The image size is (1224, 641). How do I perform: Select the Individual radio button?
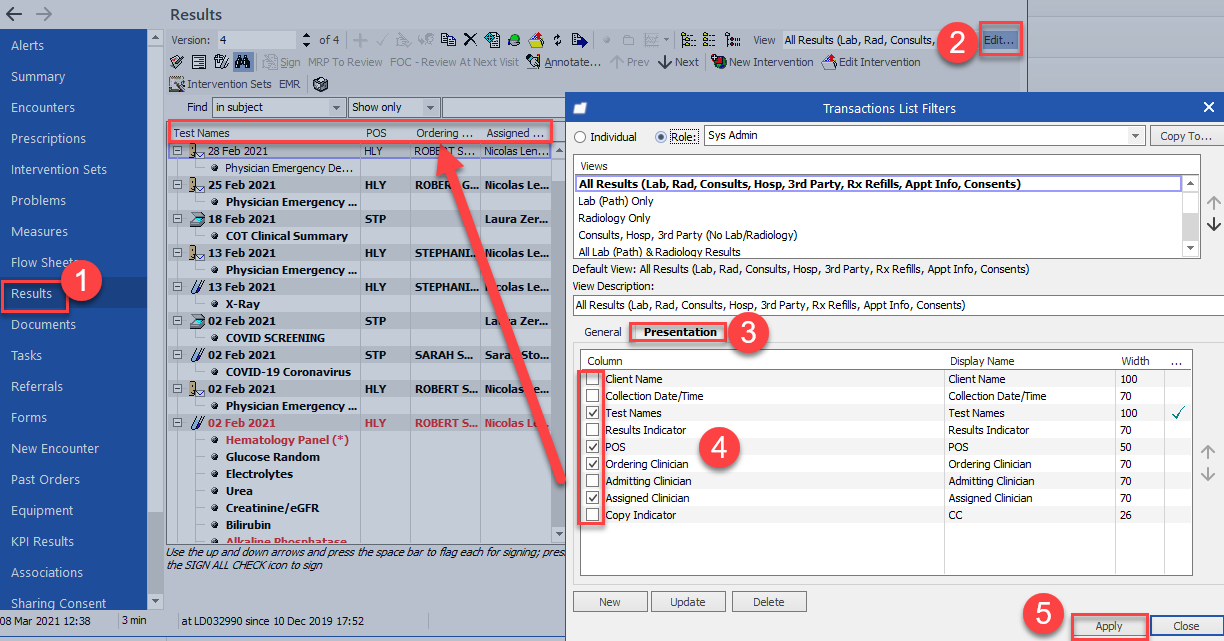(581, 136)
